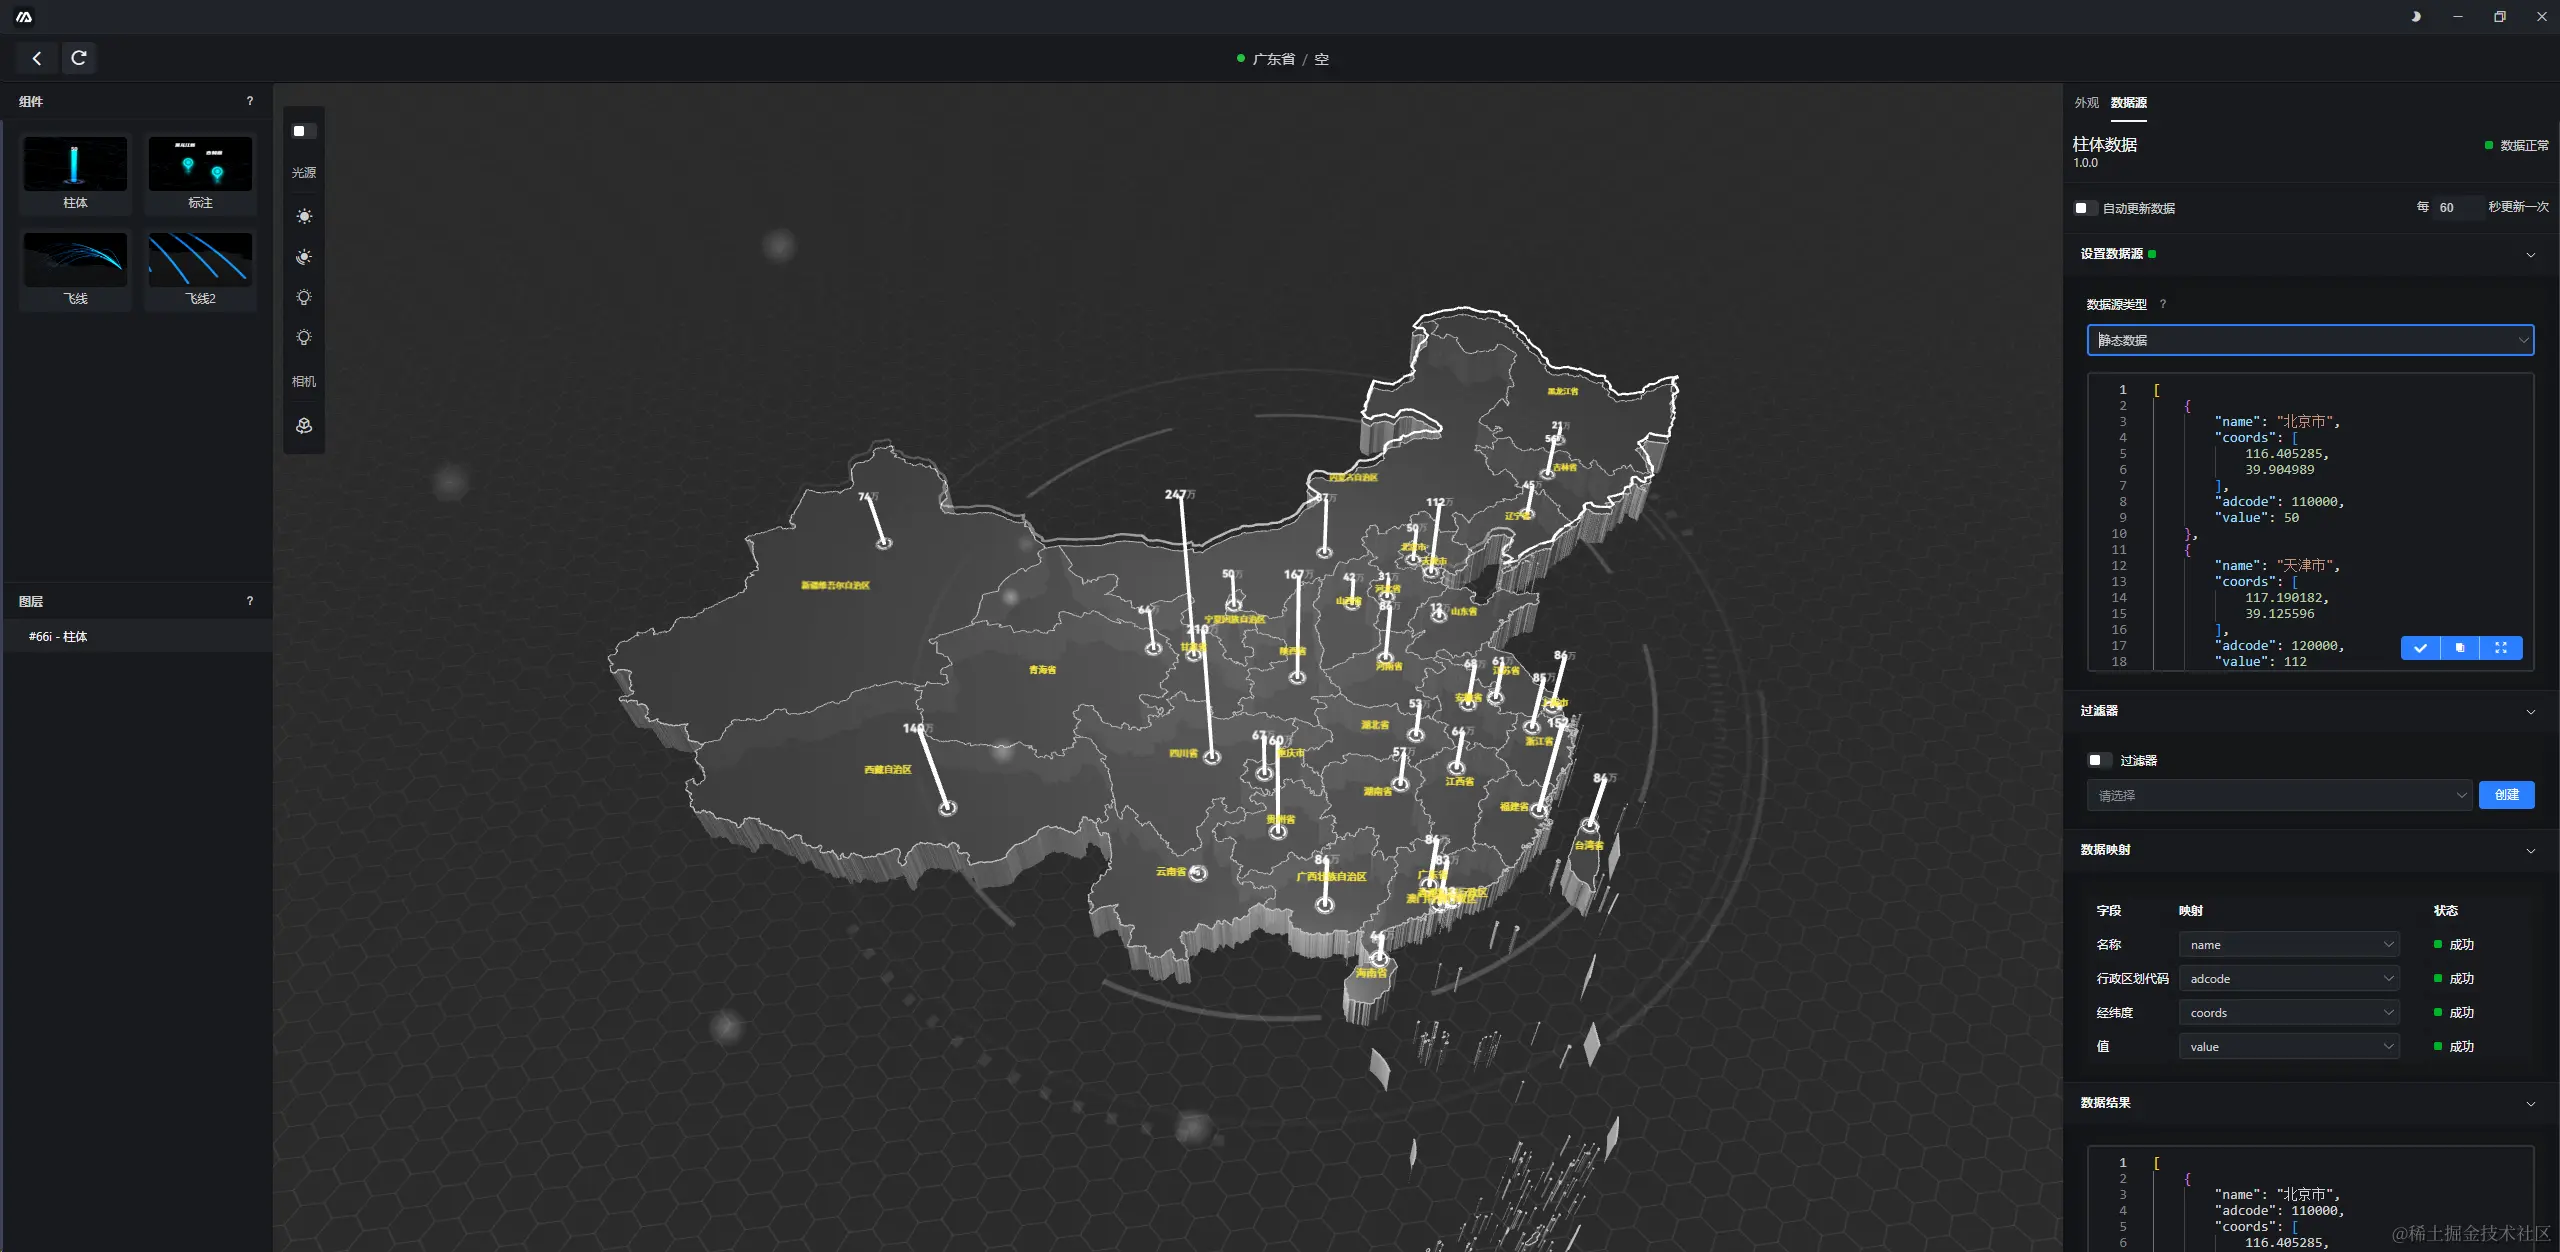Copy the JSON data with copy icon
Viewport: 2560px width, 1252px height.
point(2460,648)
